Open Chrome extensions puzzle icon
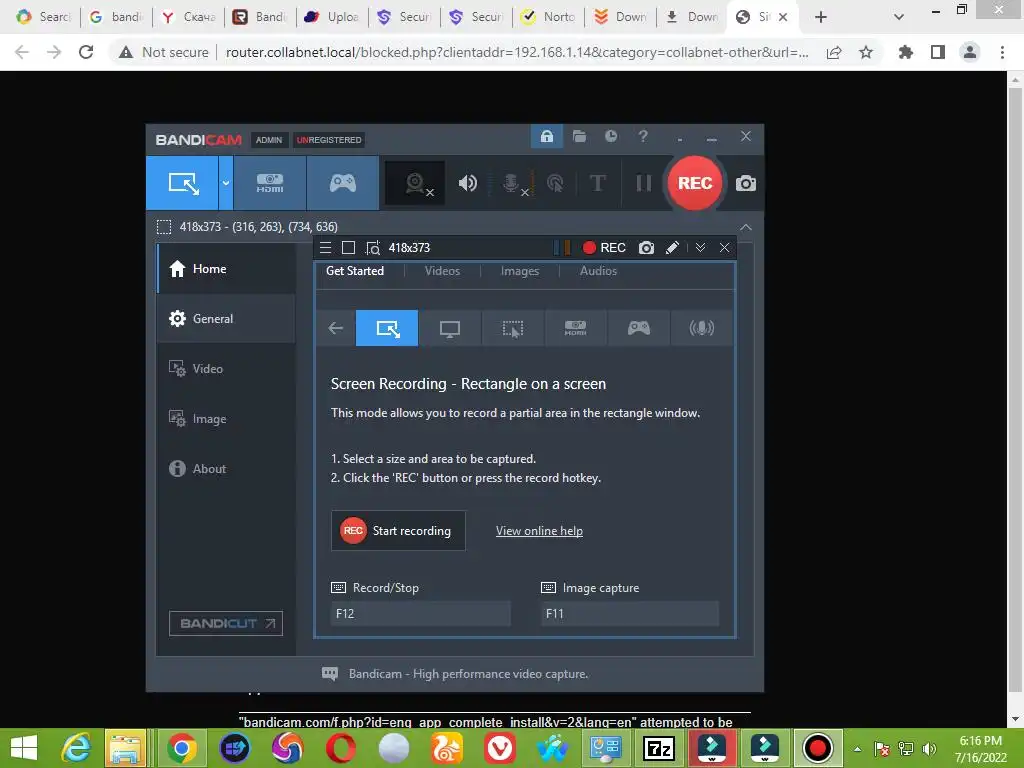This screenshot has height=768, width=1024. click(x=906, y=52)
